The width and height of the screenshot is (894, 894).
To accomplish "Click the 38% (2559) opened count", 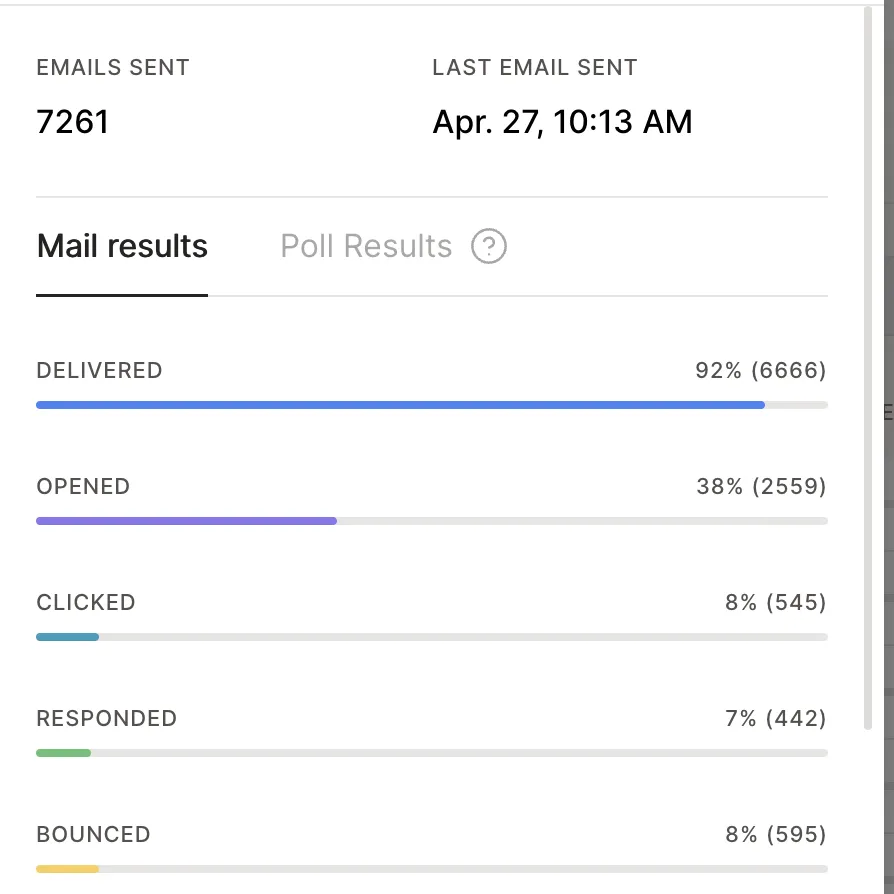I will click(x=762, y=486).
